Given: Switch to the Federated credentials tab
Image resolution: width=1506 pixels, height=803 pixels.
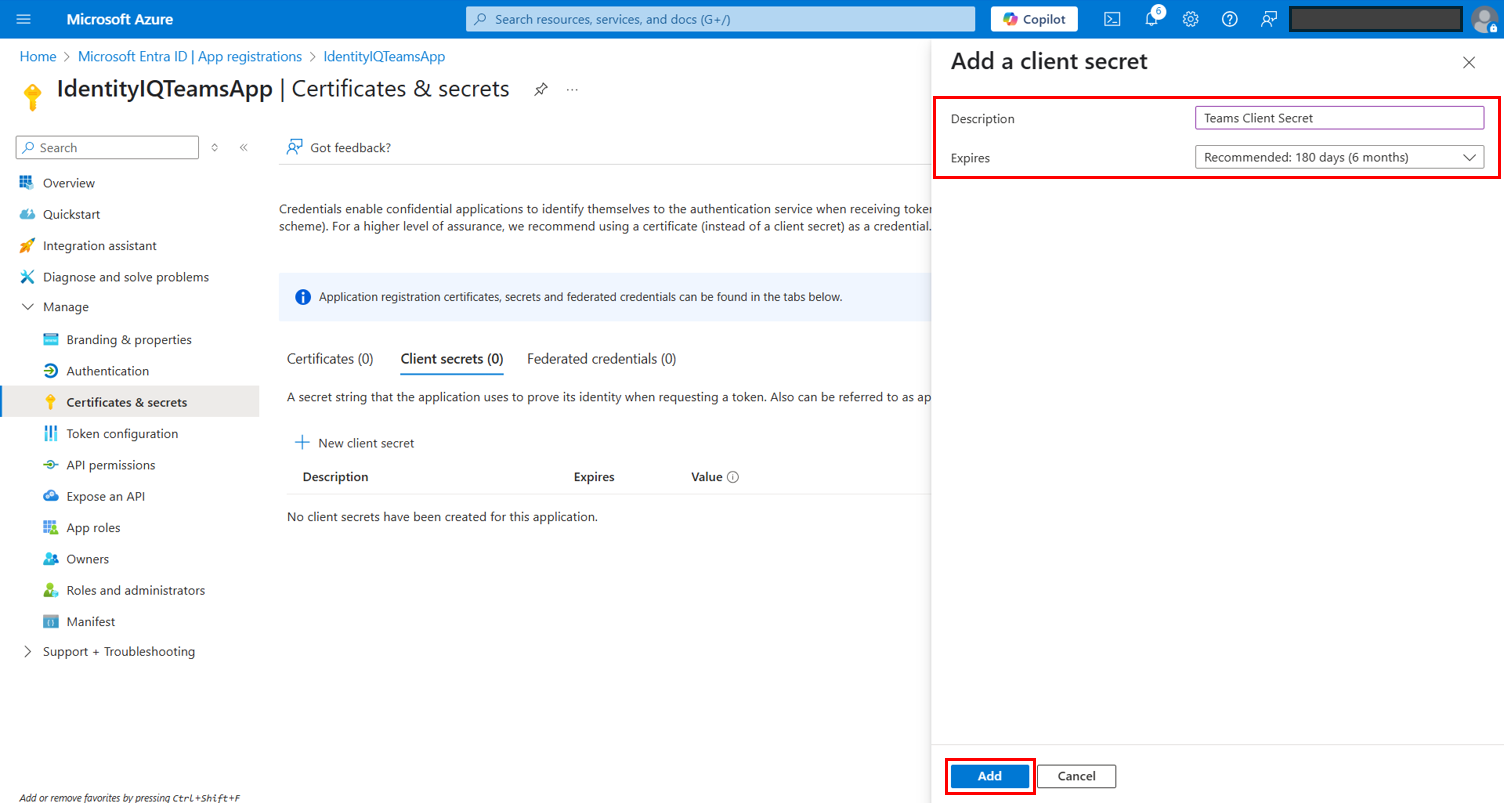Looking at the screenshot, I should coord(601,359).
